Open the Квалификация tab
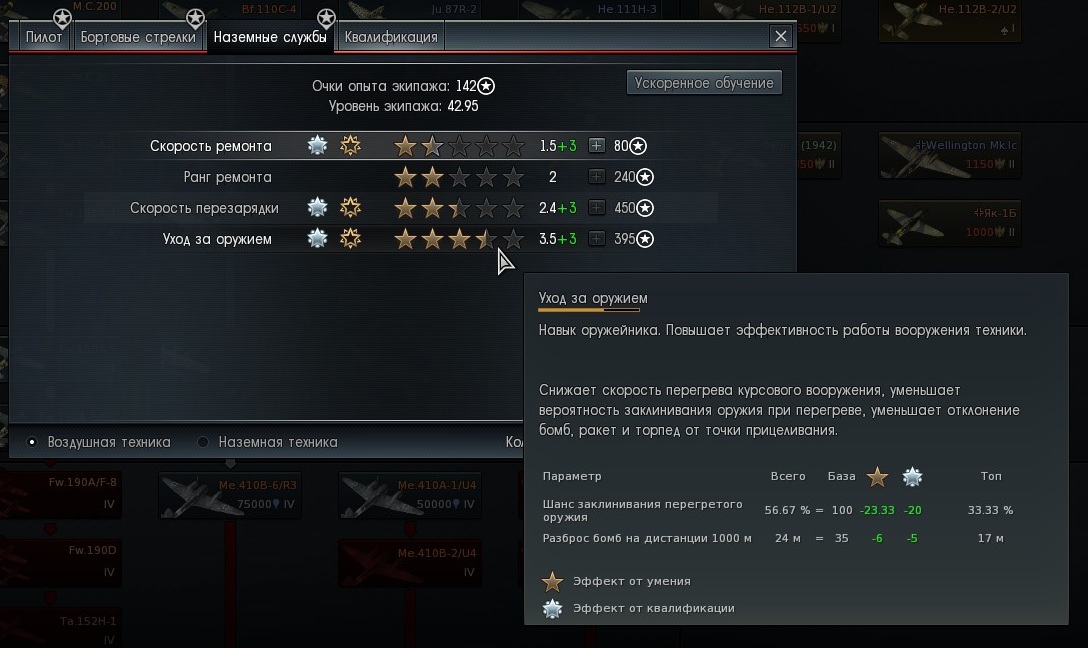The height and width of the screenshot is (648, 1088). 391,37
